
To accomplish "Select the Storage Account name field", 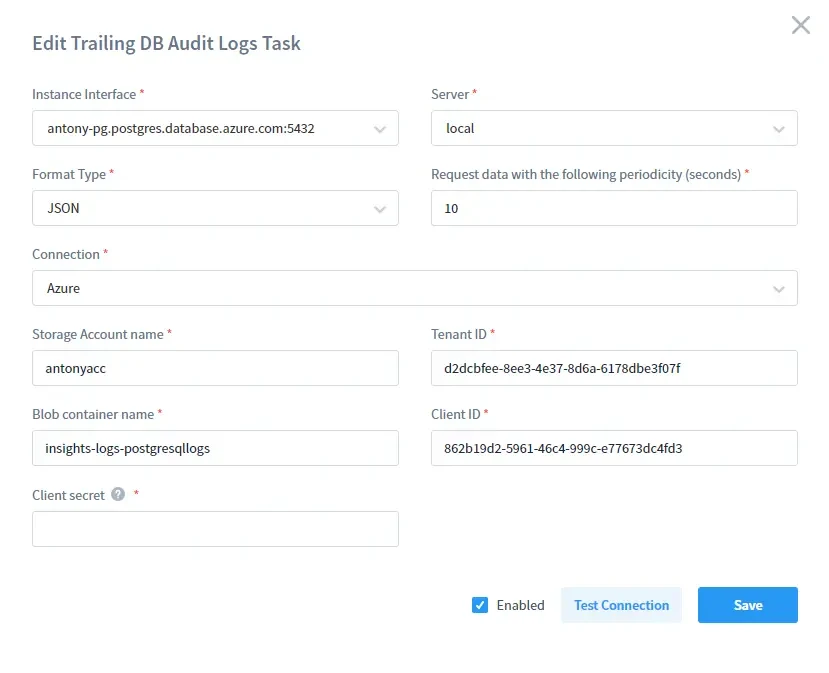I will (215, 368).
